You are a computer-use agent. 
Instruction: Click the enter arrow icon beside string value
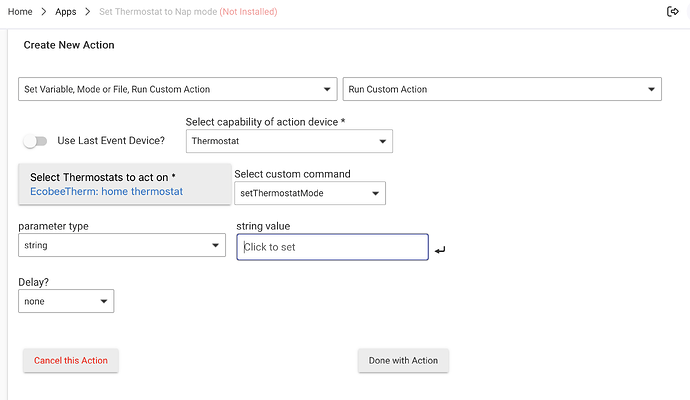point(440,250)
